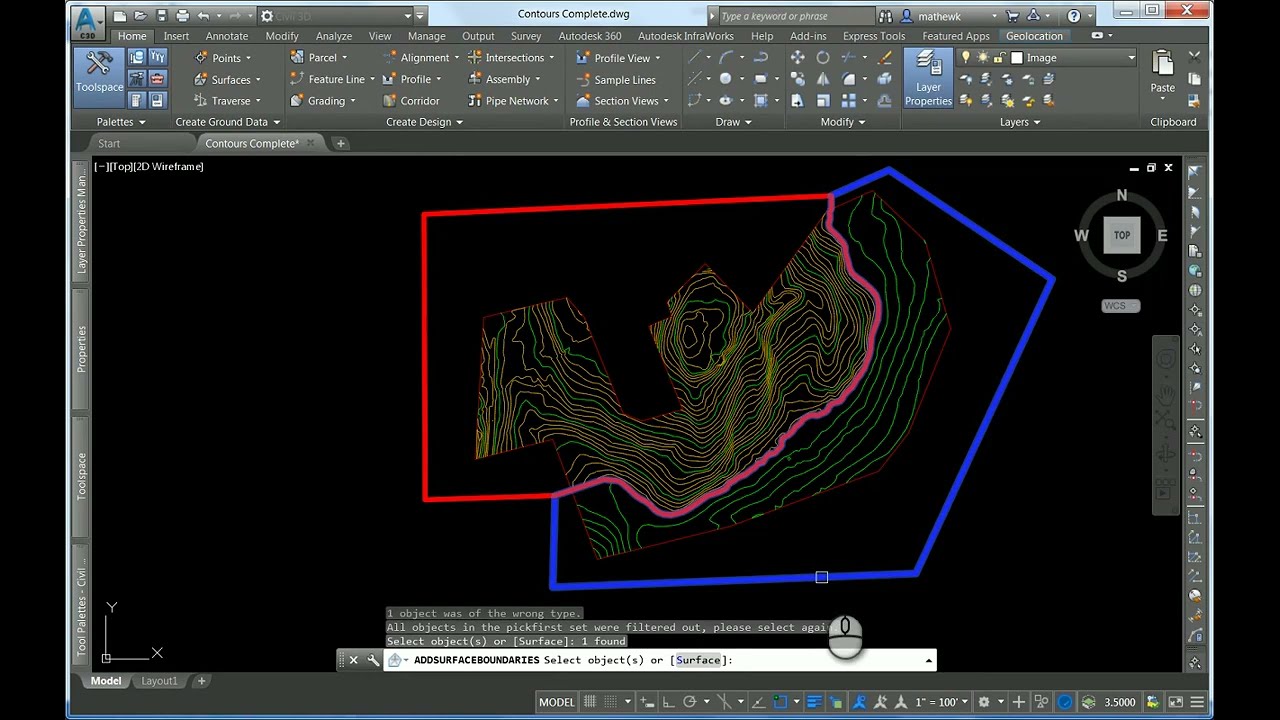Click the Sample Lines tool
1280x720 pixels.
(x=616, y=80)
